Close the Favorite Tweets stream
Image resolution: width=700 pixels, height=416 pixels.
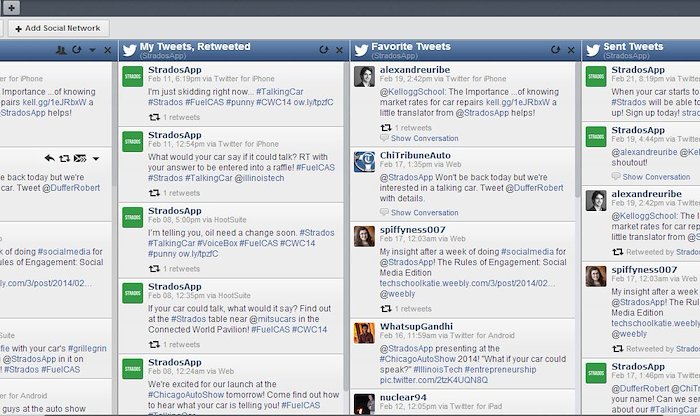[571, 50]
